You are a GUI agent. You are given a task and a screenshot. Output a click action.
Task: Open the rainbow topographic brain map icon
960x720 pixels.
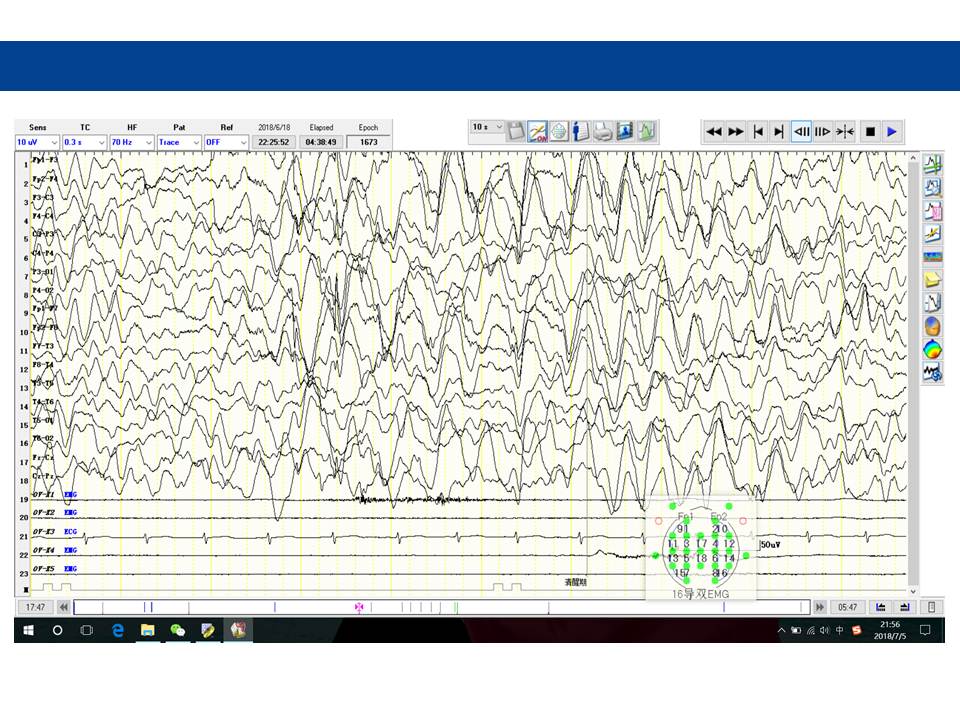click(x=932, y=350)
